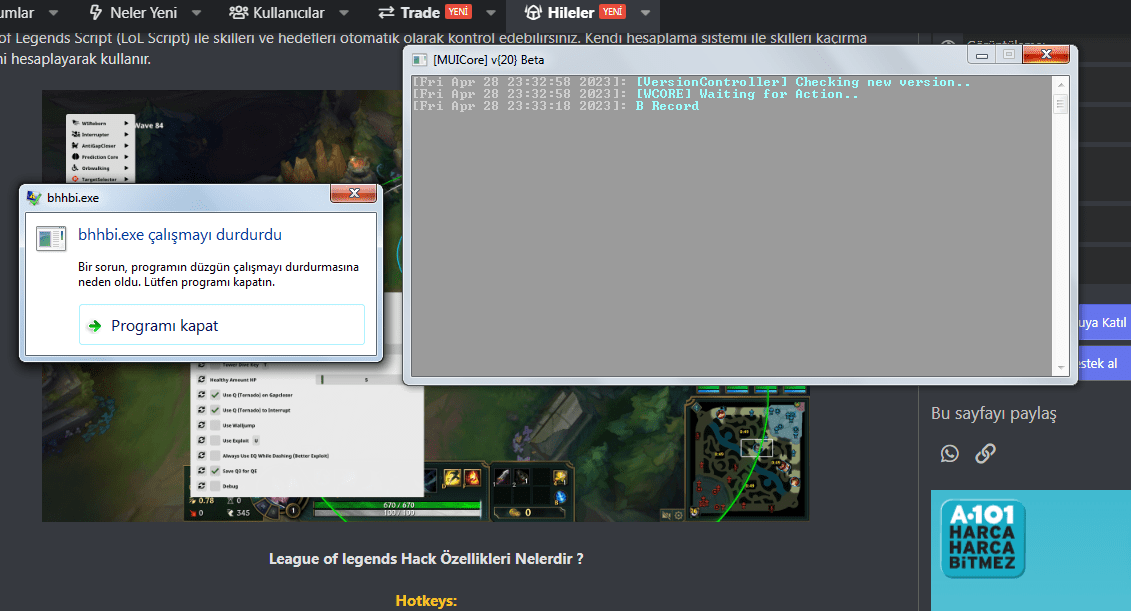
Task: Click the green arrow next to Programı kapat
Action: [x=94, y=326]
